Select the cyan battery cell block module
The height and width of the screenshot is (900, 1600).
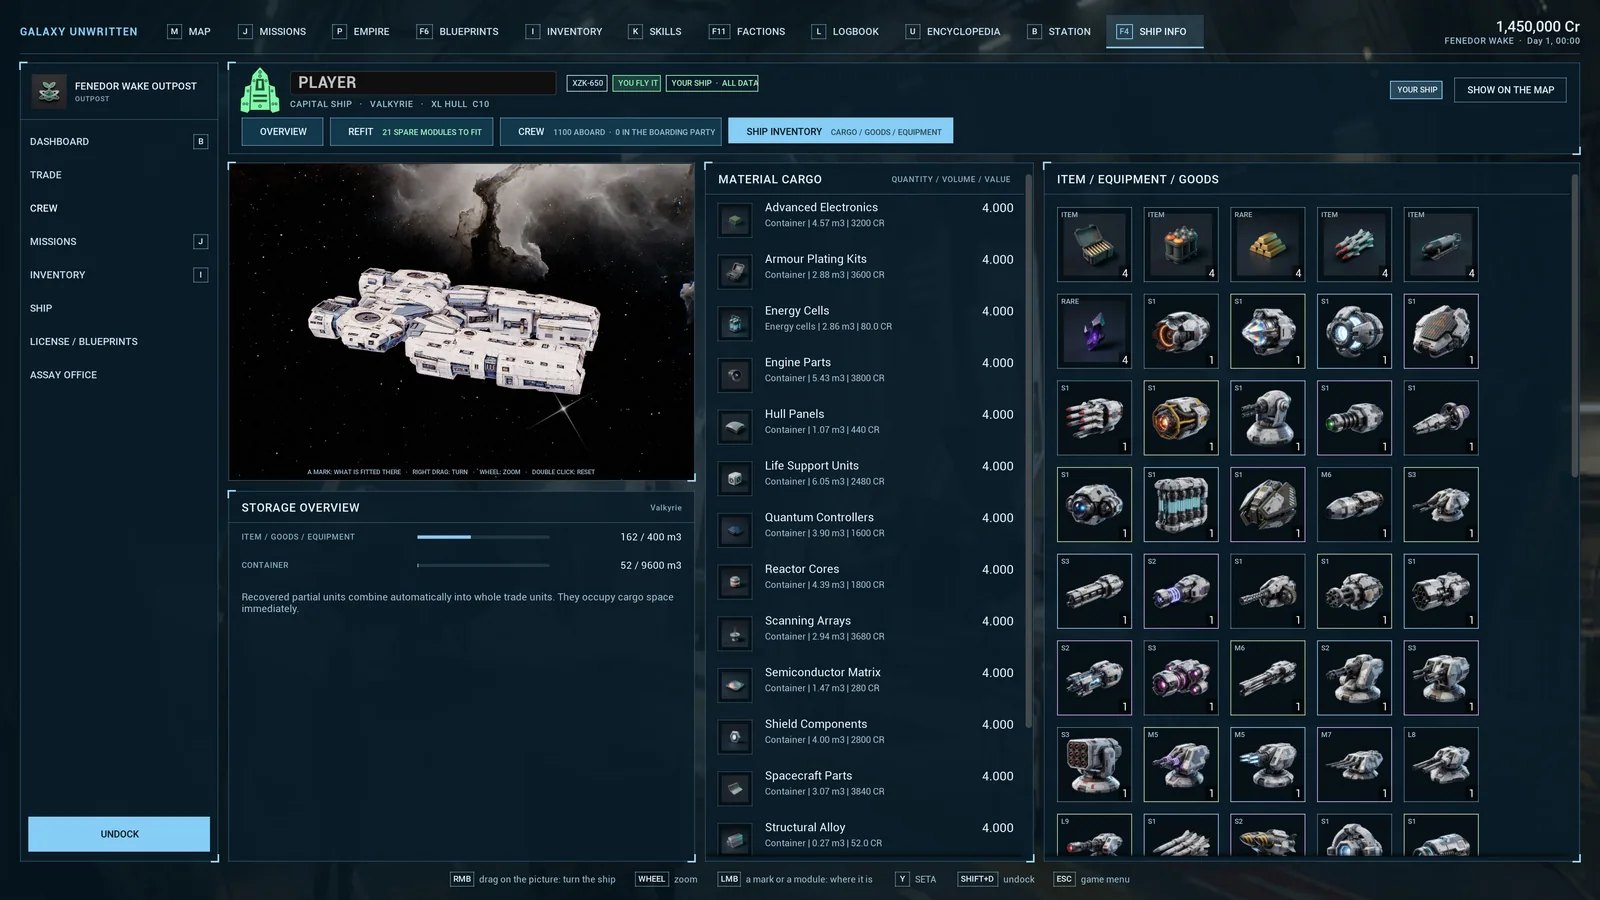pyautogui.click(x=1181, y=505)
